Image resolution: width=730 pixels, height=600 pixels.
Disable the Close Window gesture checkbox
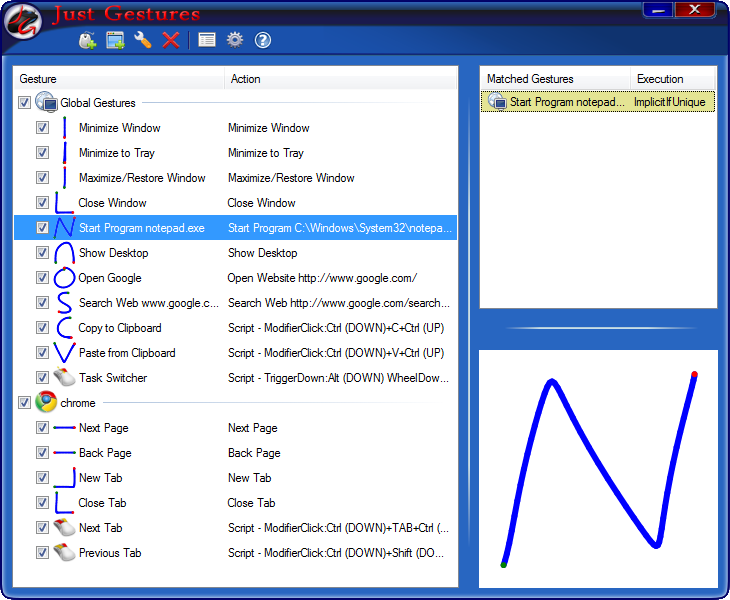(42, 202)
